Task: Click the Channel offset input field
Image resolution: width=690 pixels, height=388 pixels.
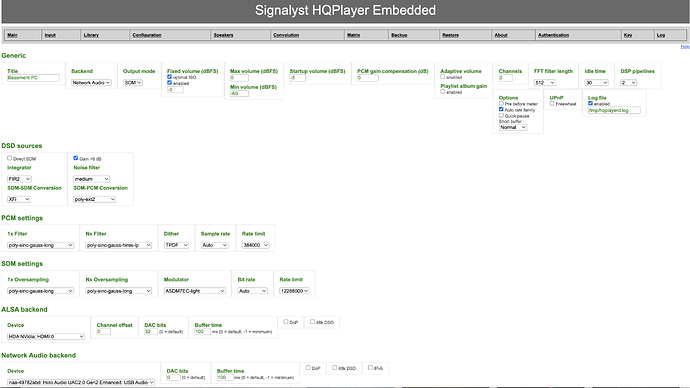Action: tap(104, 332)
